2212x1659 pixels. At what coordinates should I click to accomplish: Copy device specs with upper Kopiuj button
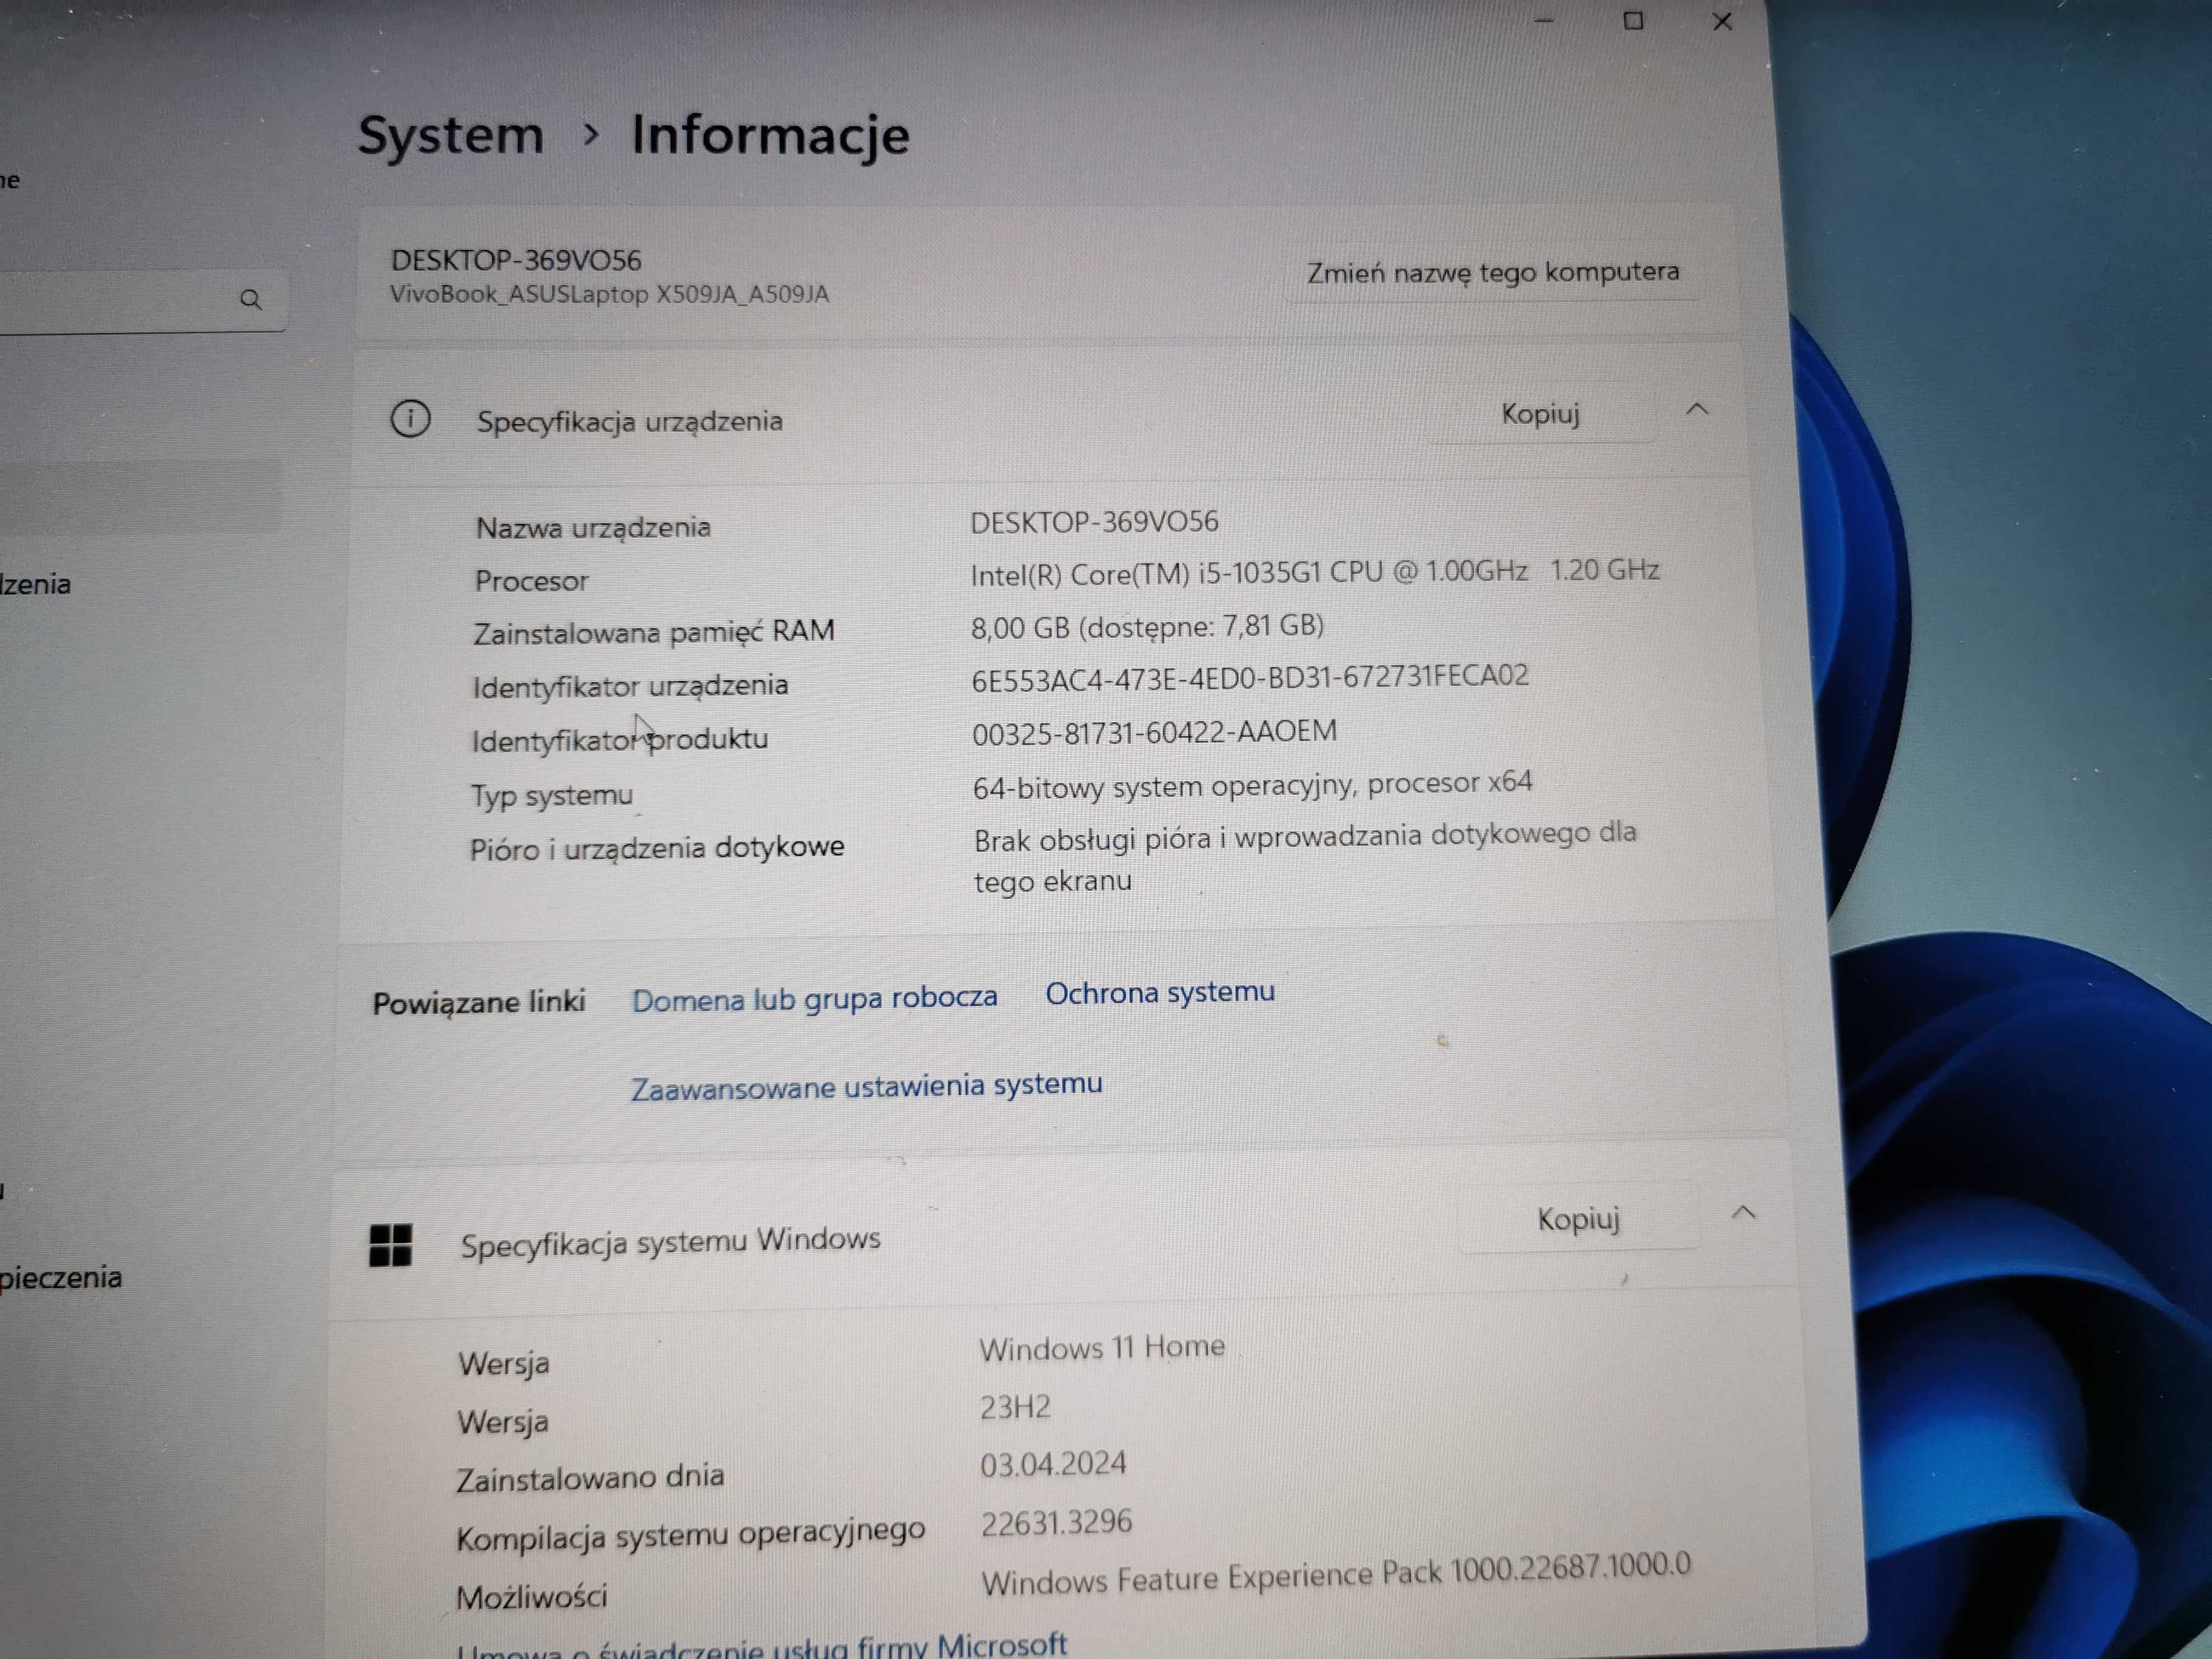click(1541, 414)
